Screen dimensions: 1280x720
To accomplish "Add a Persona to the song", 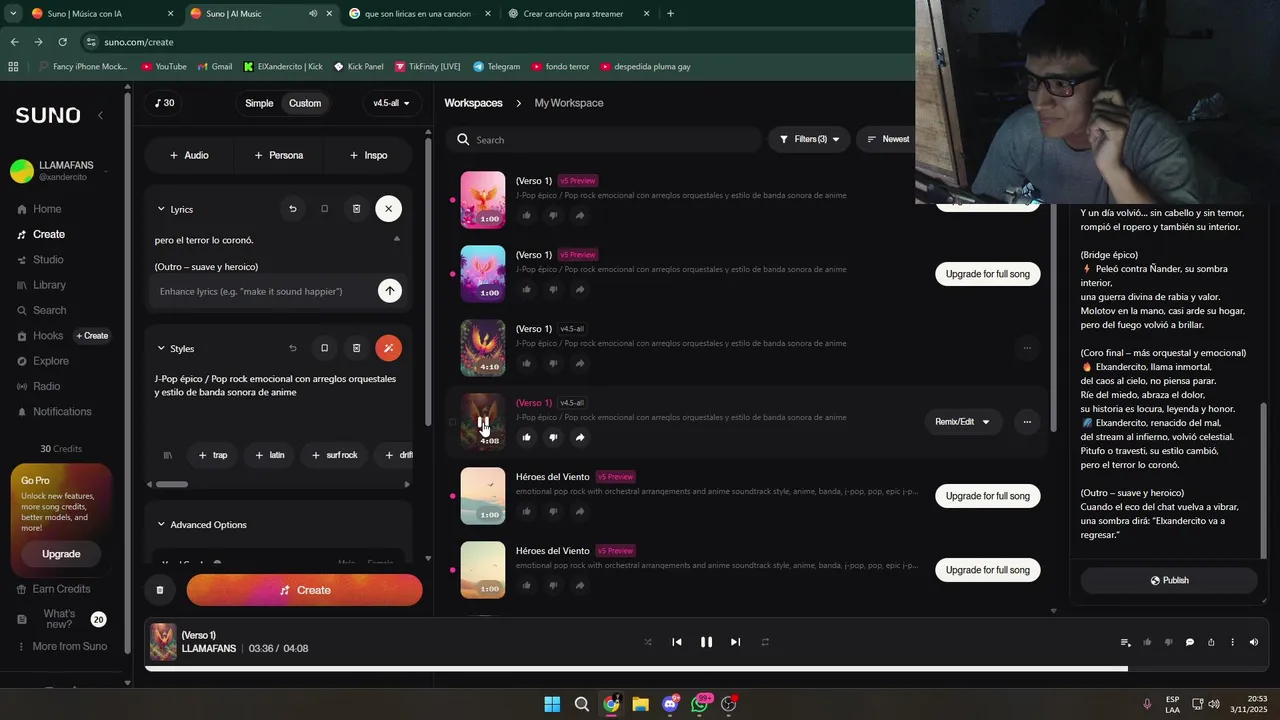I will pyautogui.click(x=279, y=155).
